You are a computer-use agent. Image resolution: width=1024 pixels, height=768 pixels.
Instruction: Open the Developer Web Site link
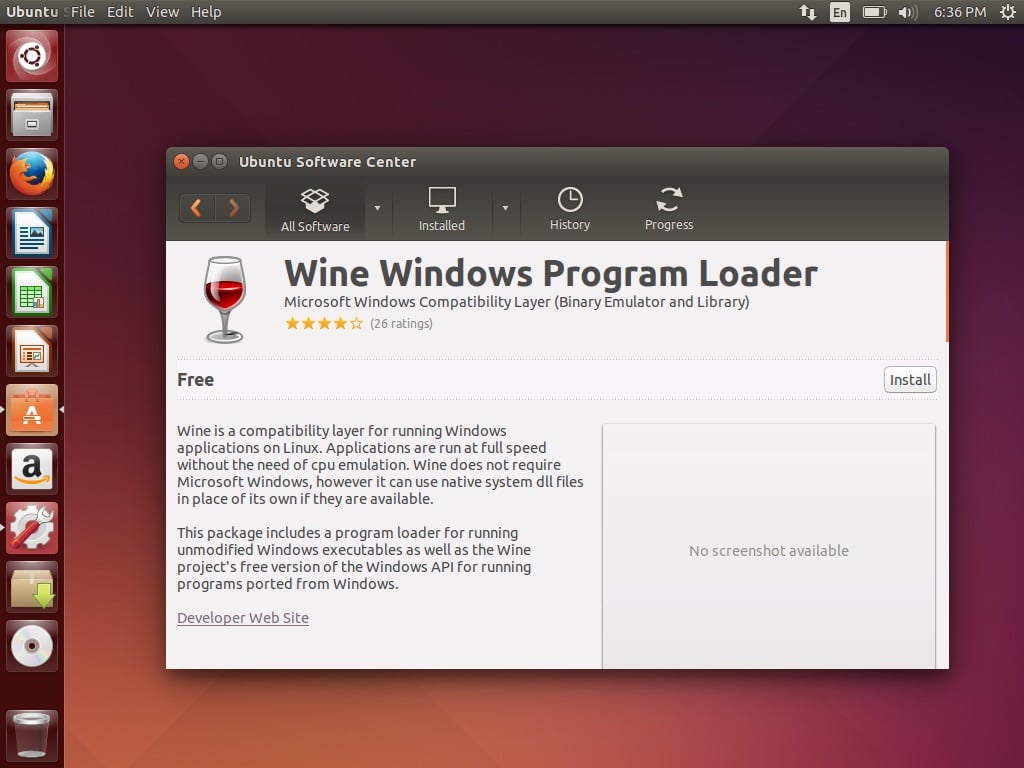[x=243, y=618]
